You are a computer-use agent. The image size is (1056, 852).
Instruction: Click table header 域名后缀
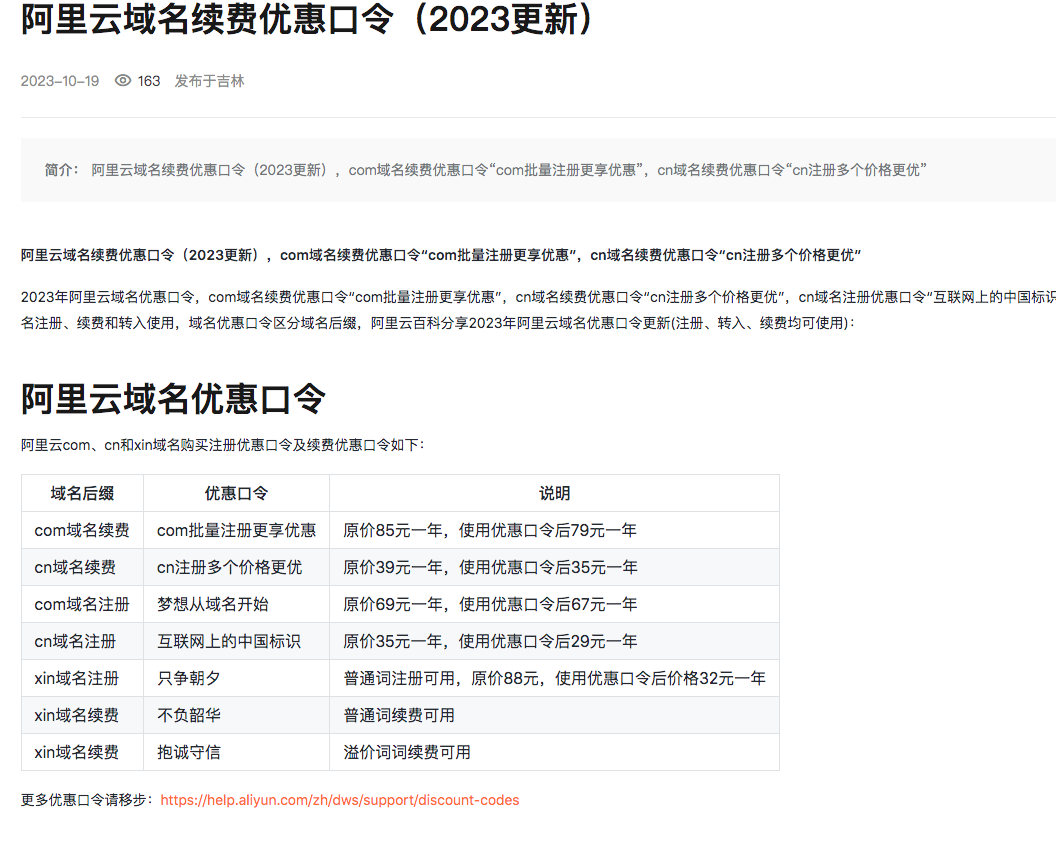point(82,493)
